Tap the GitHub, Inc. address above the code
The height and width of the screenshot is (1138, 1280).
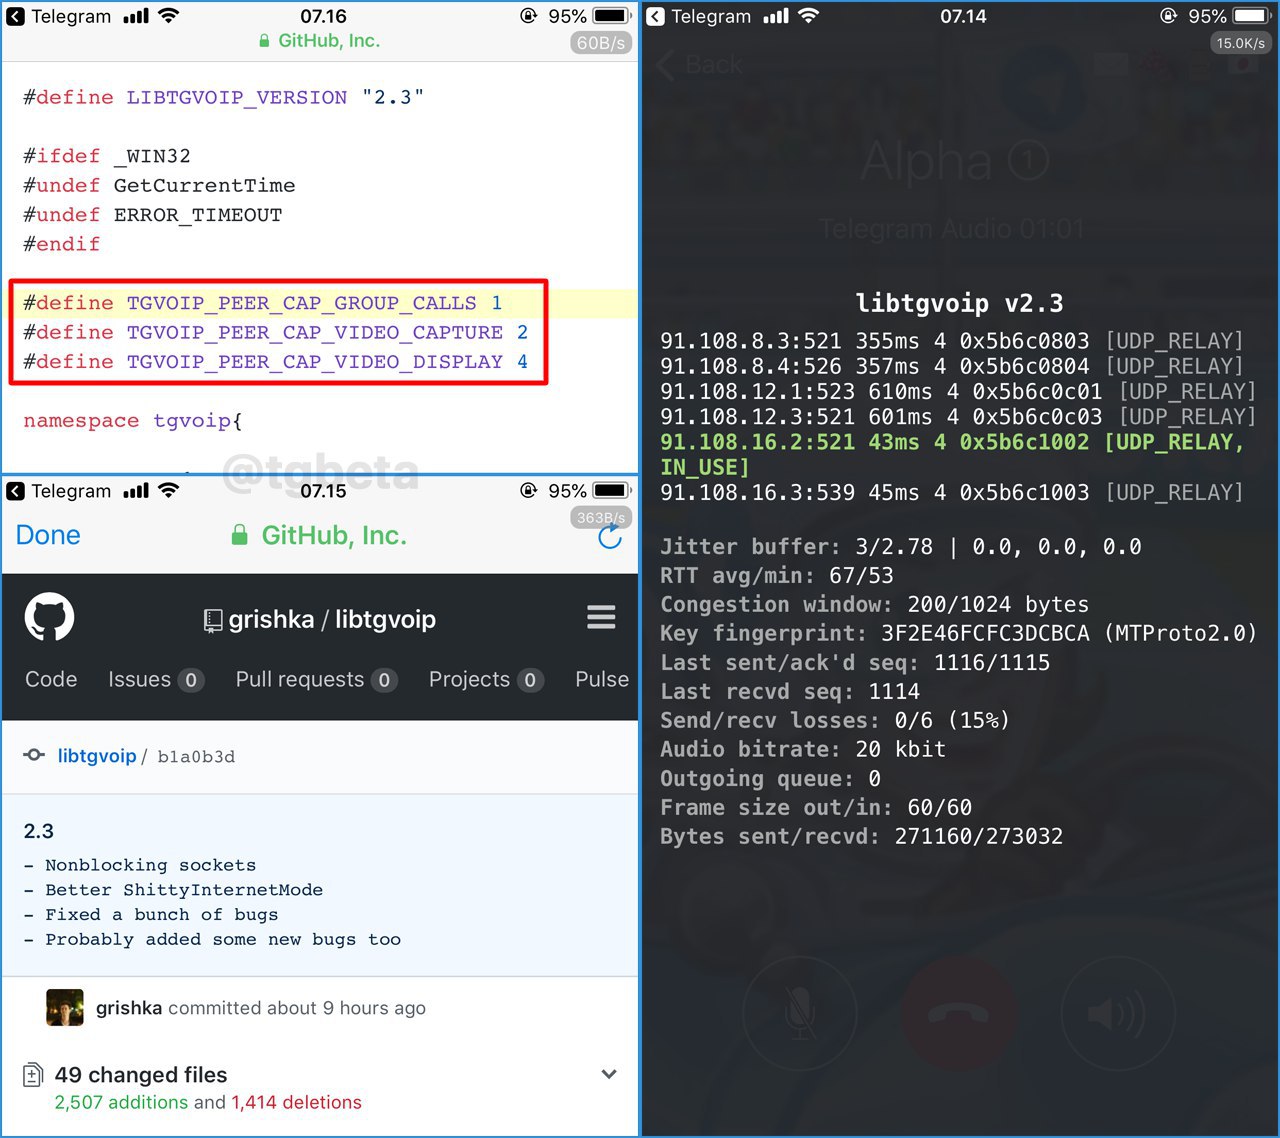(319, 41)
